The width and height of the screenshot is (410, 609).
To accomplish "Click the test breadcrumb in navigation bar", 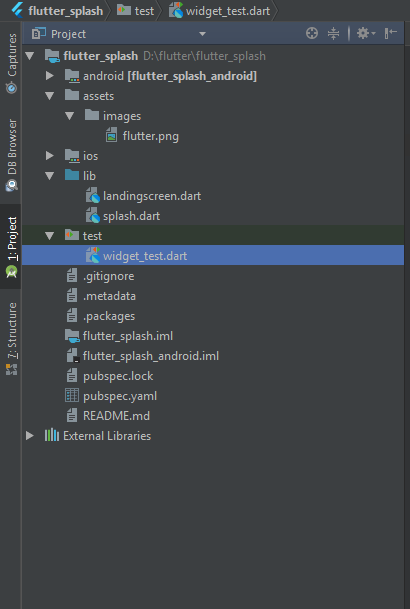I will pyautogui.click(x=144, y=11).
